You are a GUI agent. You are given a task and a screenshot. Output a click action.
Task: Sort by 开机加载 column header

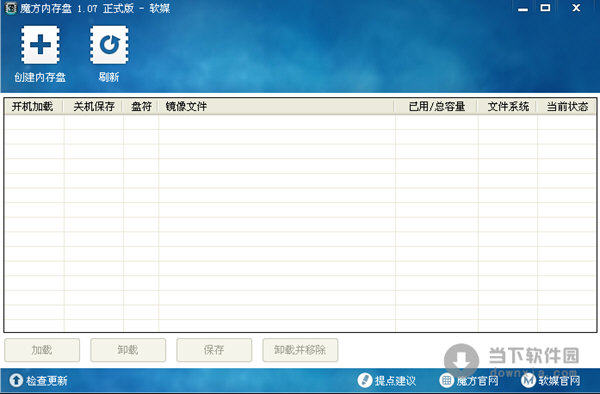coord(34,106)
